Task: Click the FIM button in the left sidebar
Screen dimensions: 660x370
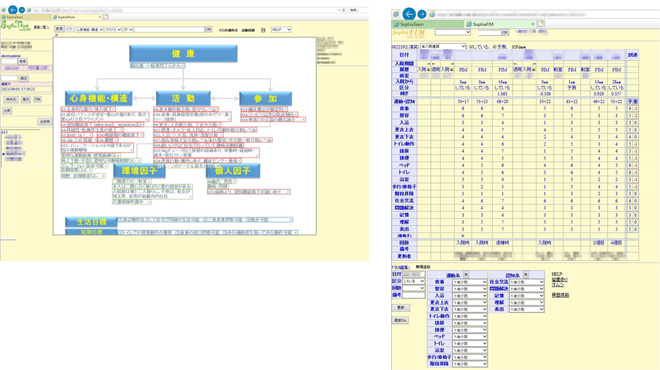Action: (x=37, y=99)
